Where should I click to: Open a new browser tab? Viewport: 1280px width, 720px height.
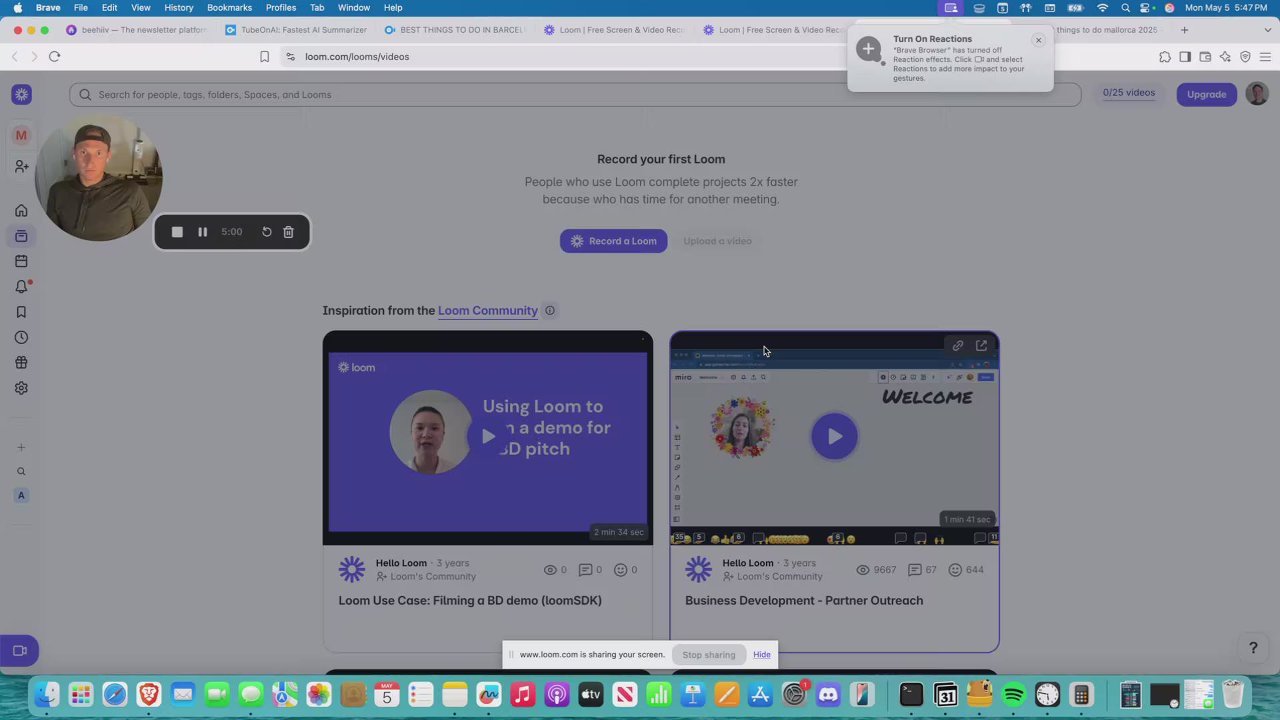pyautogui.click(x=1184, y=30)
